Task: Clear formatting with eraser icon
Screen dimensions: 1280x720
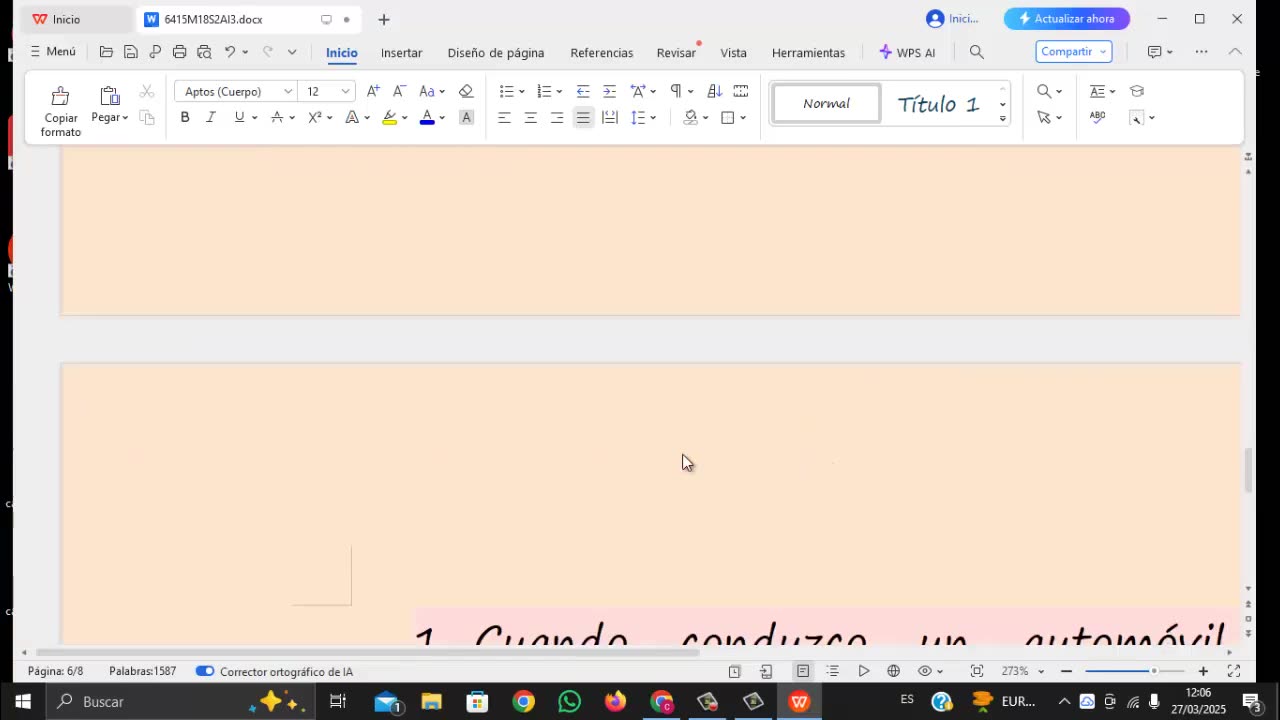Action: tap(466, 91)
